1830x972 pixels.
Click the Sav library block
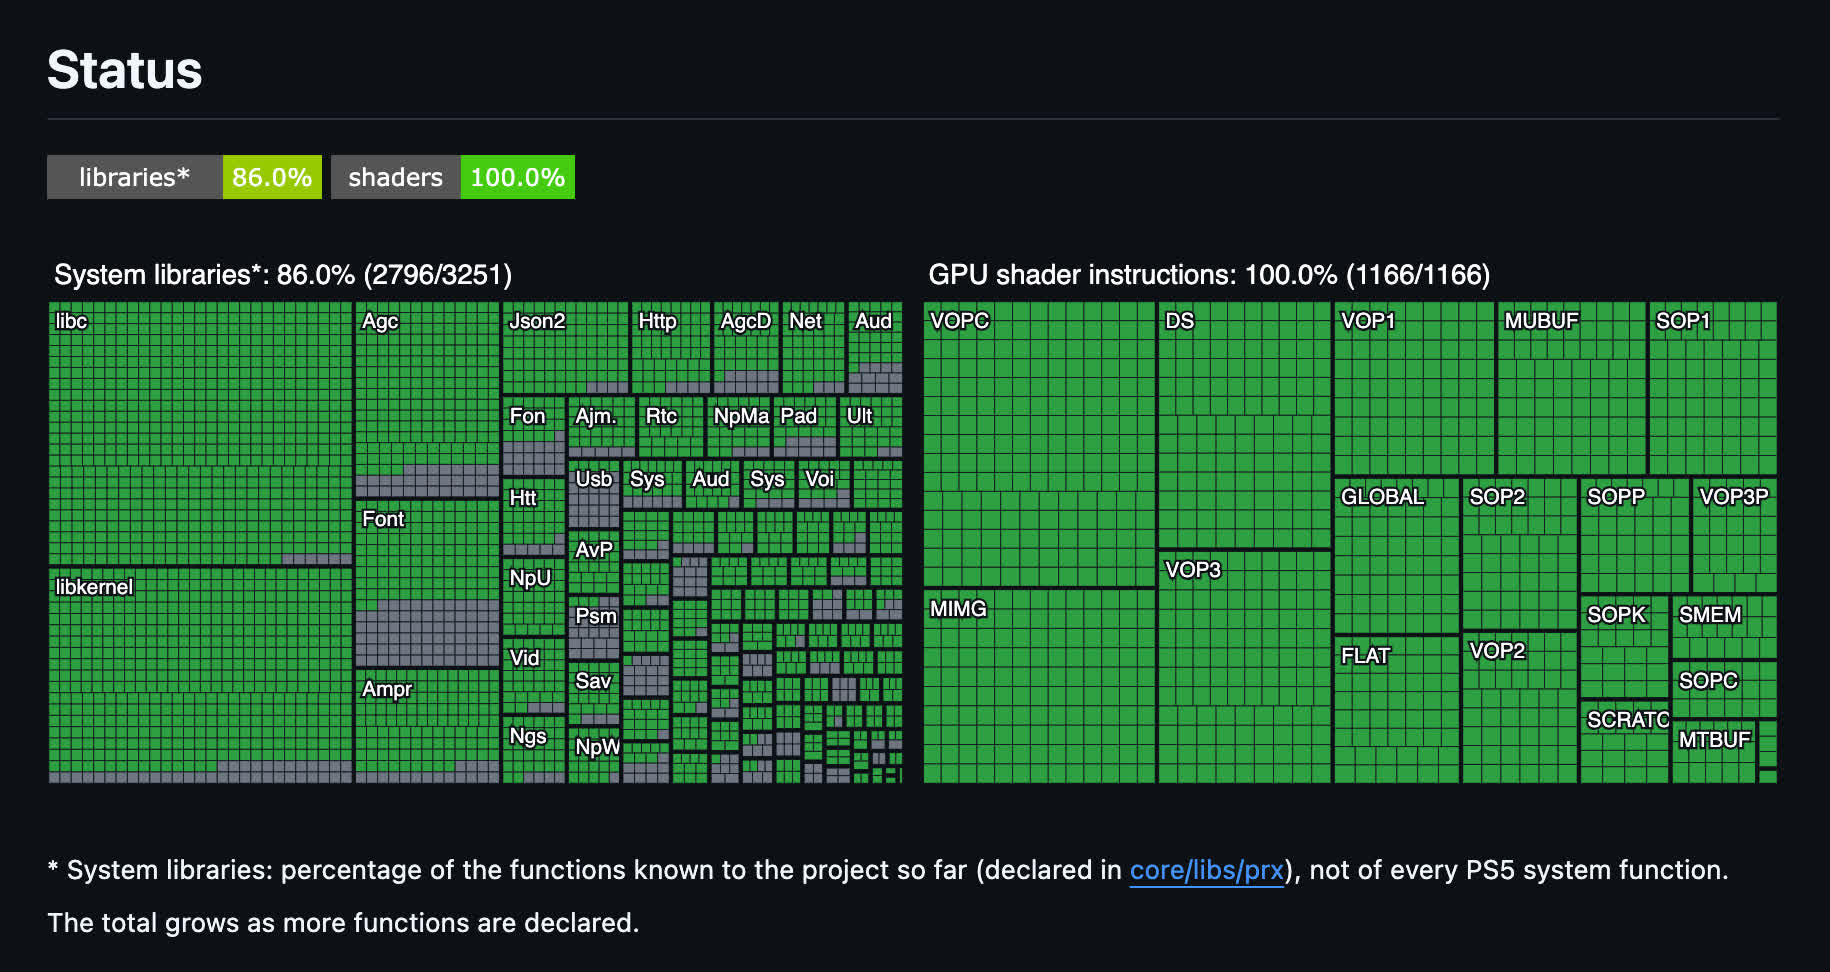[x=594, y=694]
